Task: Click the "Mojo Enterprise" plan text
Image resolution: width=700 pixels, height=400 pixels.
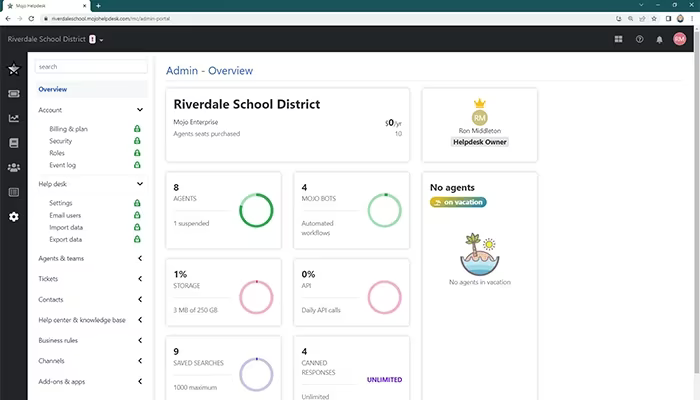Action: click(196, 122)
